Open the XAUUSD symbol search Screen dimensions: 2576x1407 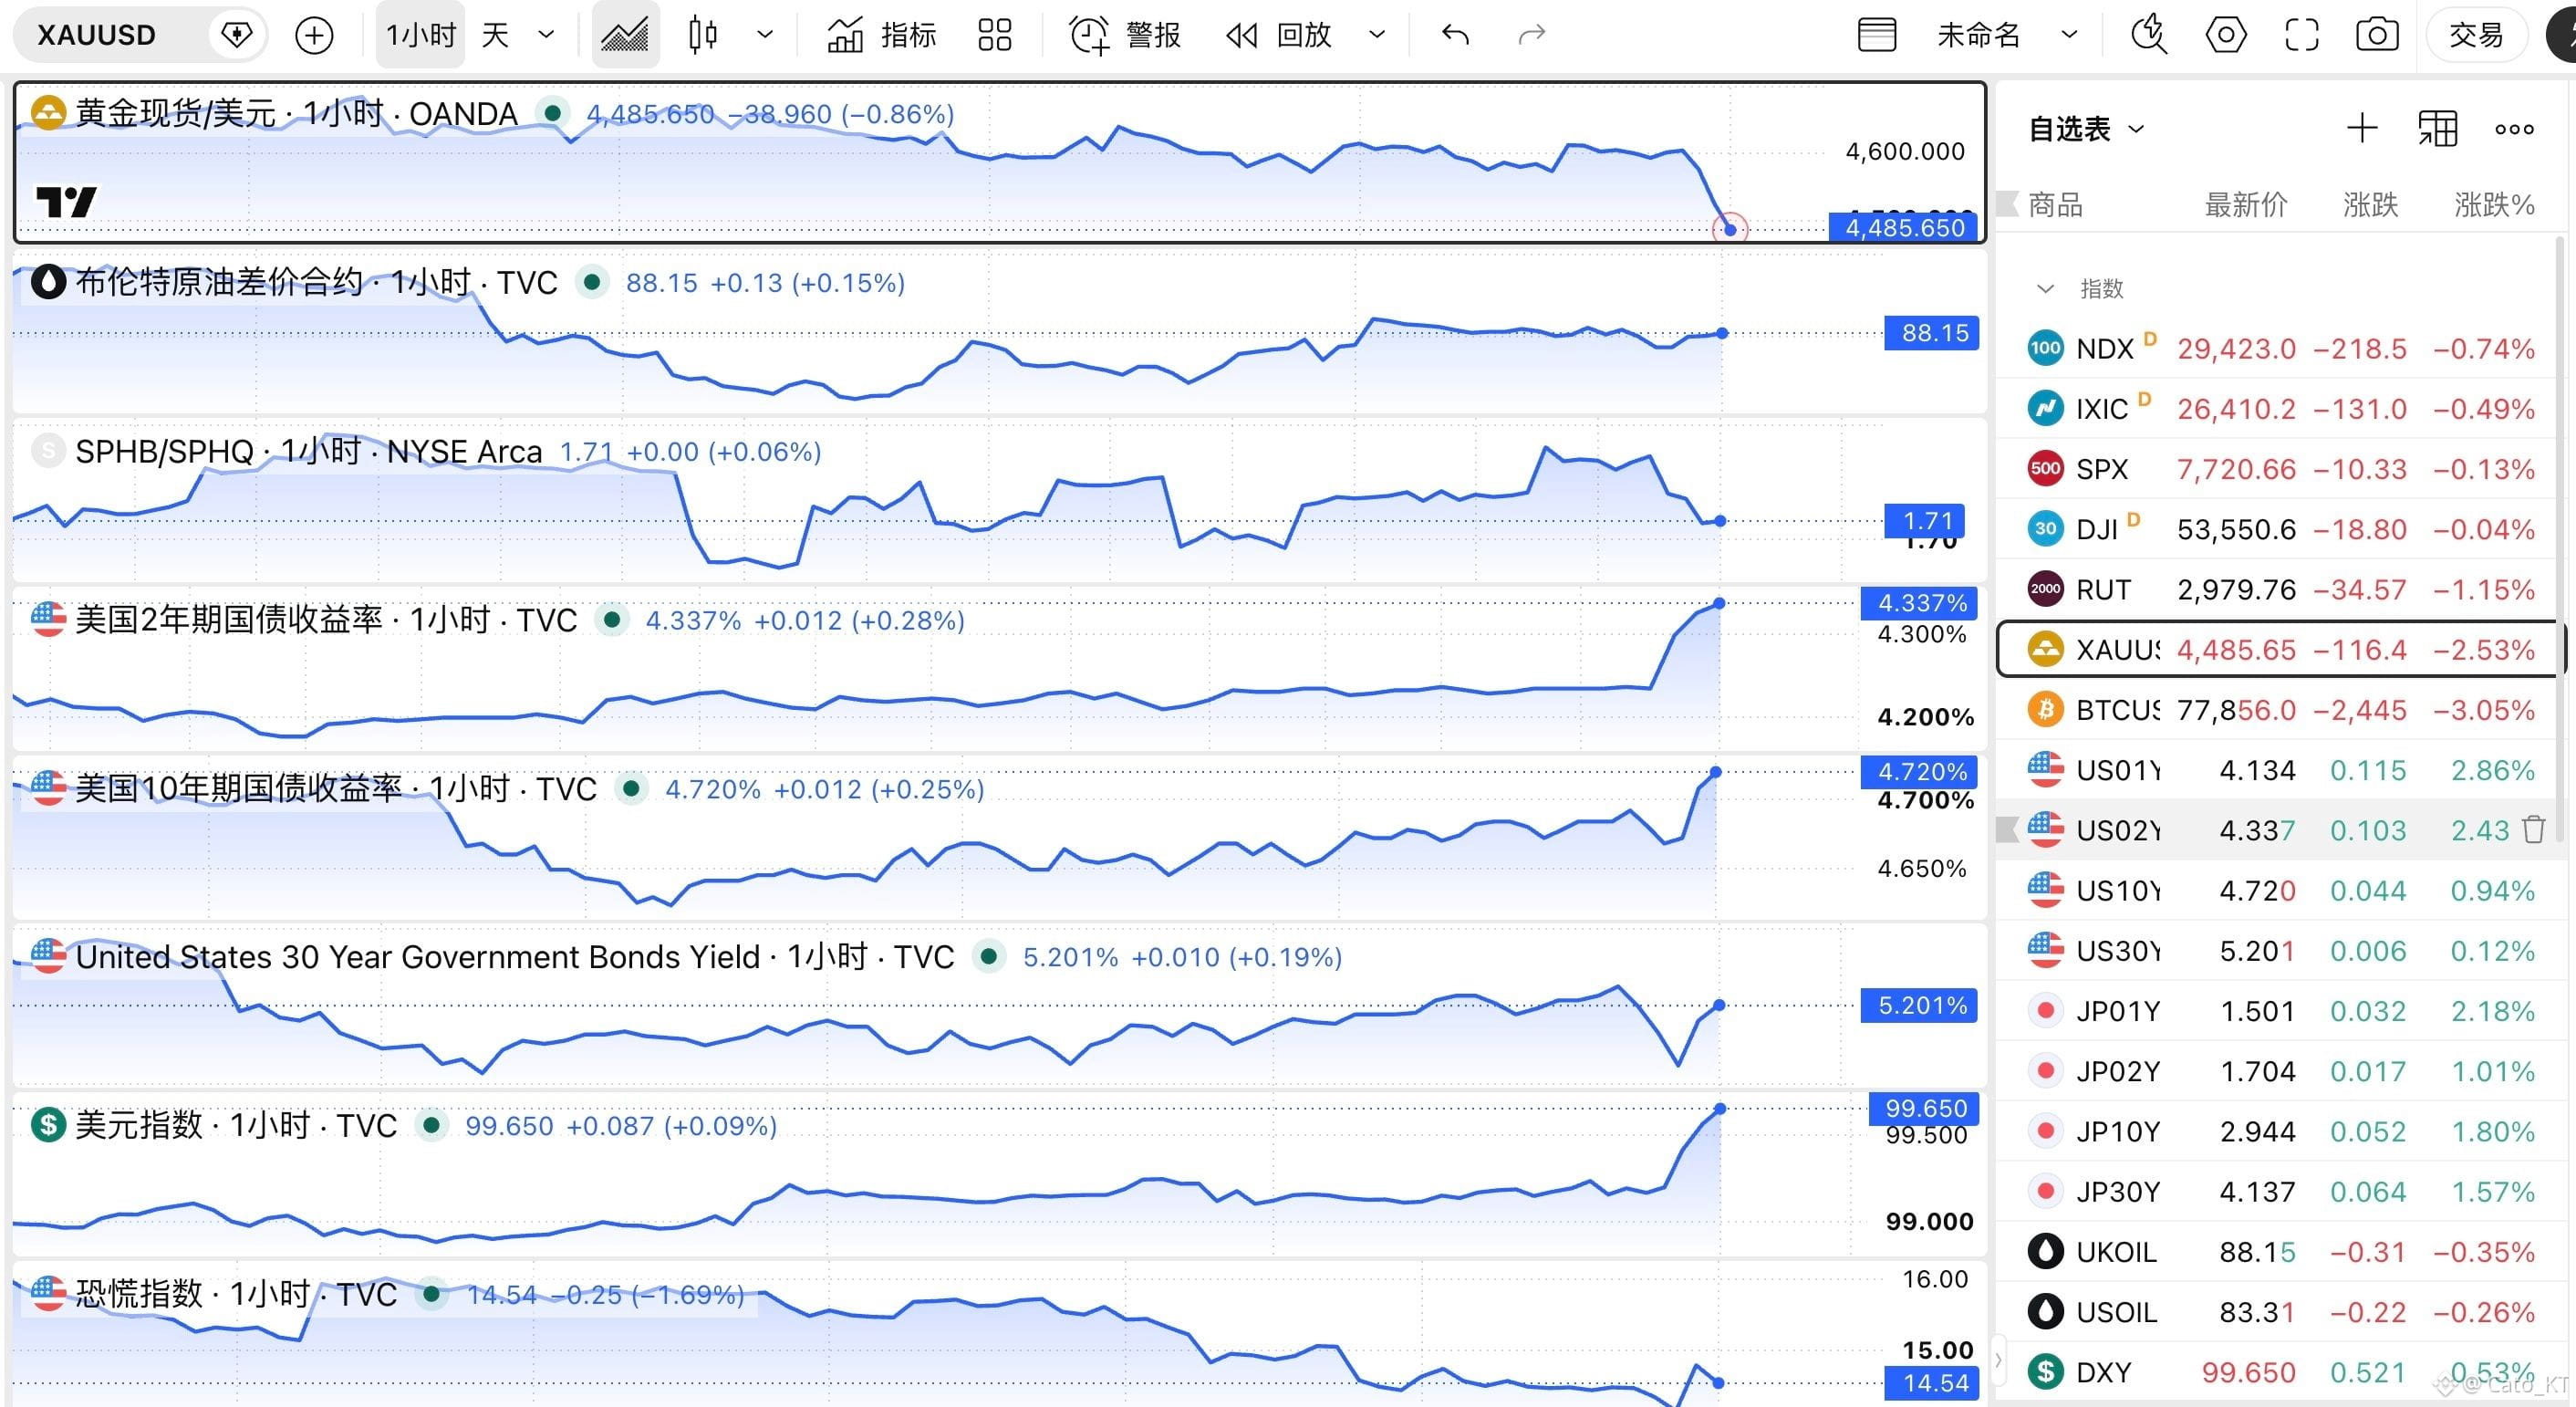tap(97, 35)
